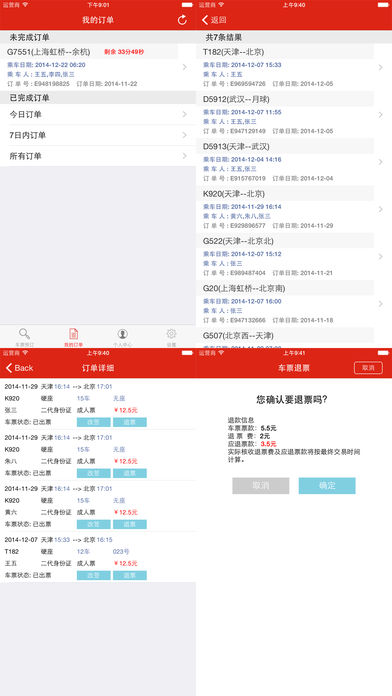Click 改签 for passenger 朱八's ticket
Screen dimensions: 392x696
click(94, 473)
